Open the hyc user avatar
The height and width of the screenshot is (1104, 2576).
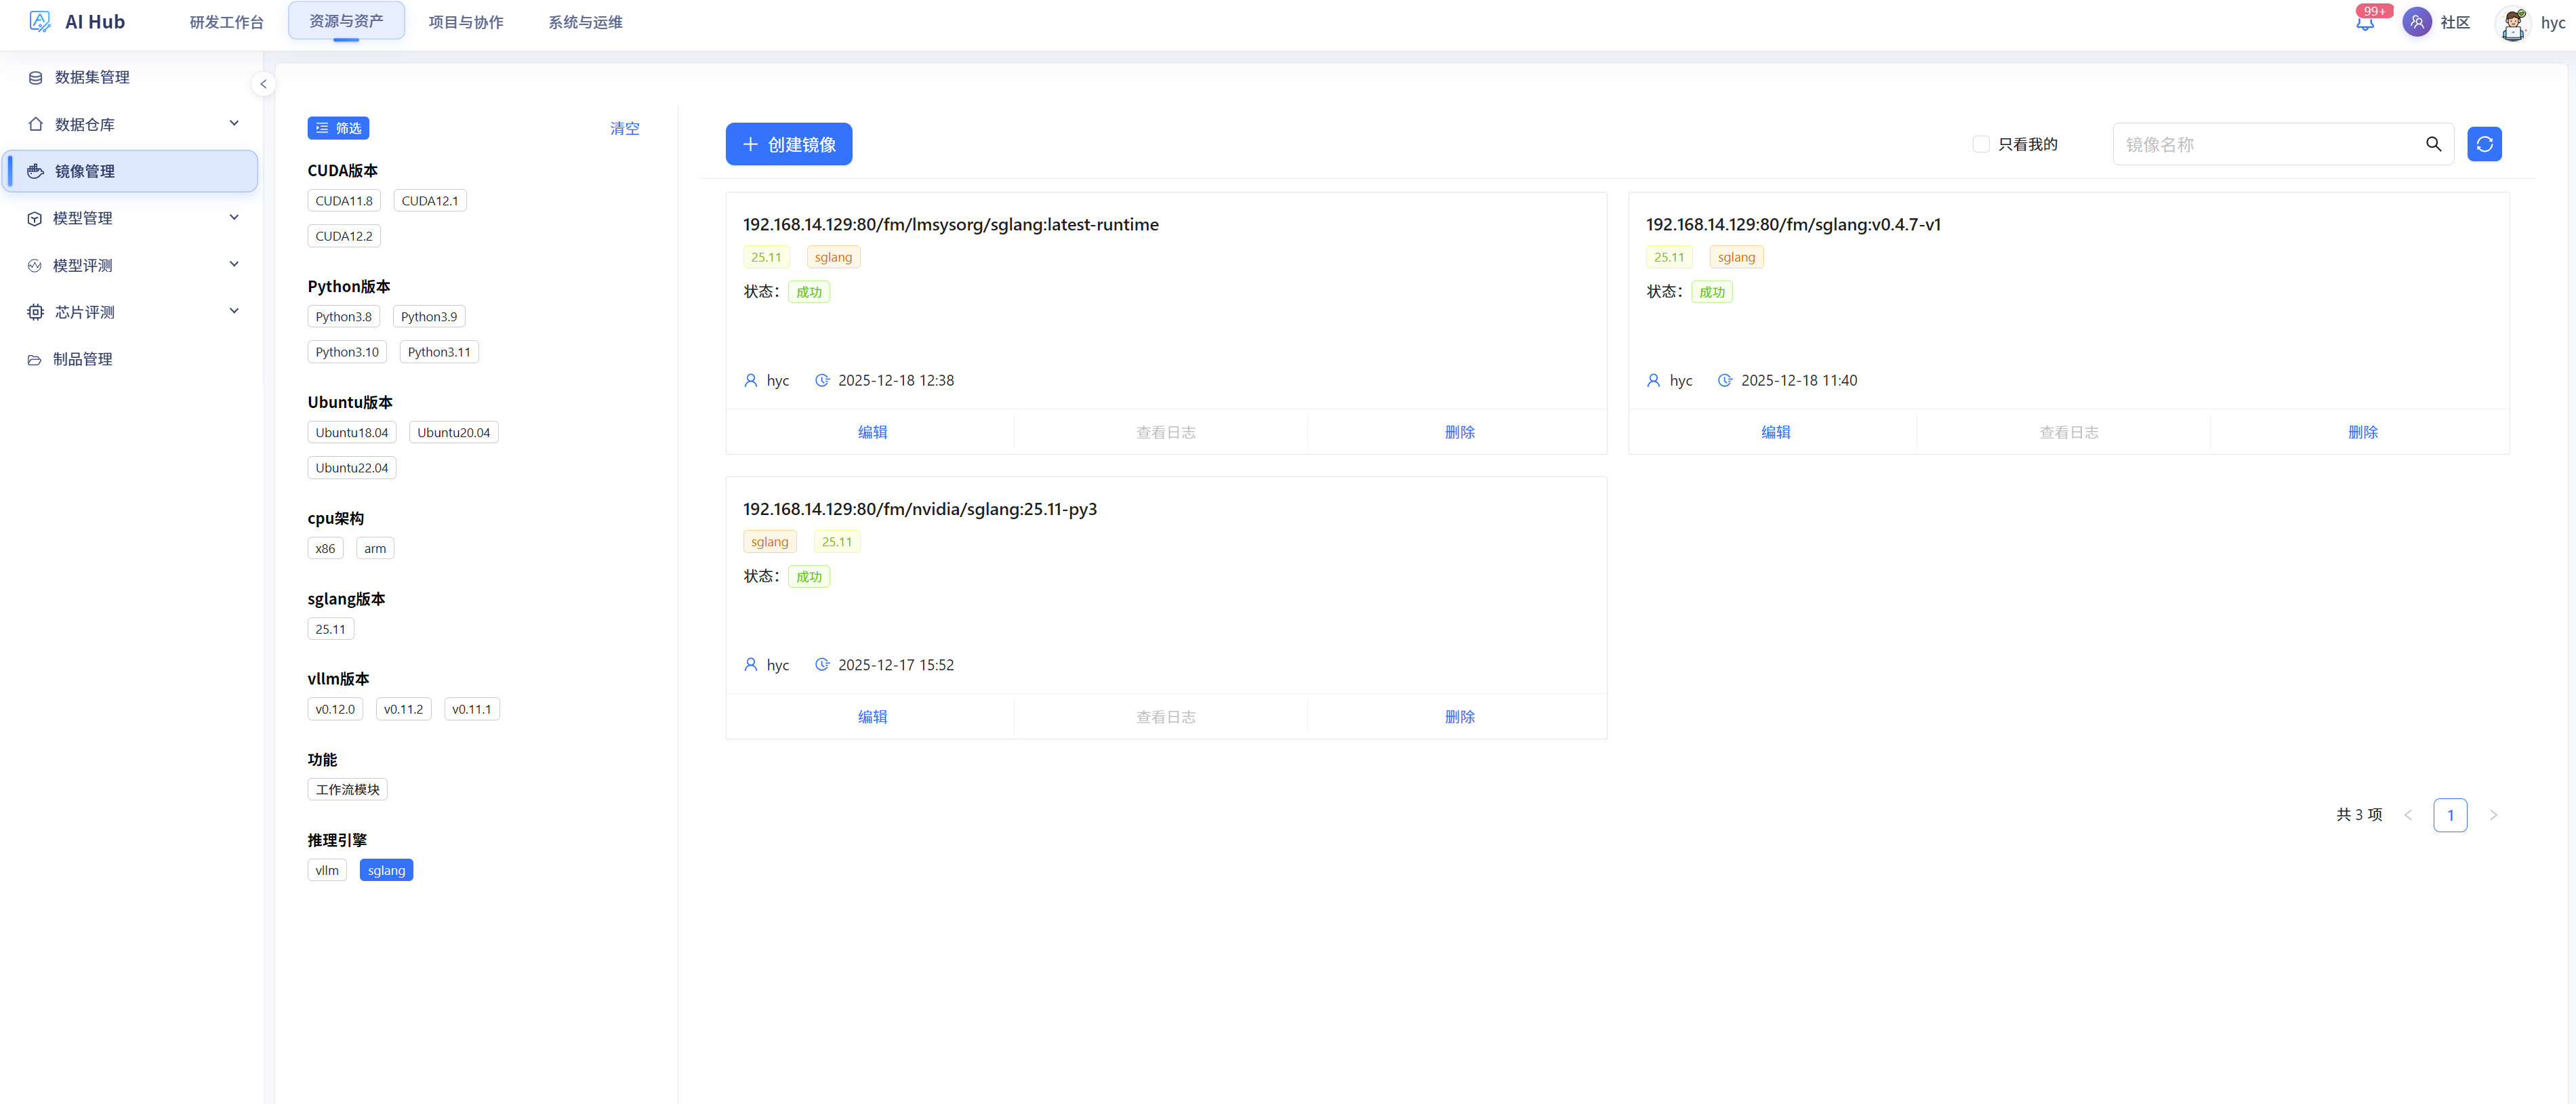(2513, 23)
